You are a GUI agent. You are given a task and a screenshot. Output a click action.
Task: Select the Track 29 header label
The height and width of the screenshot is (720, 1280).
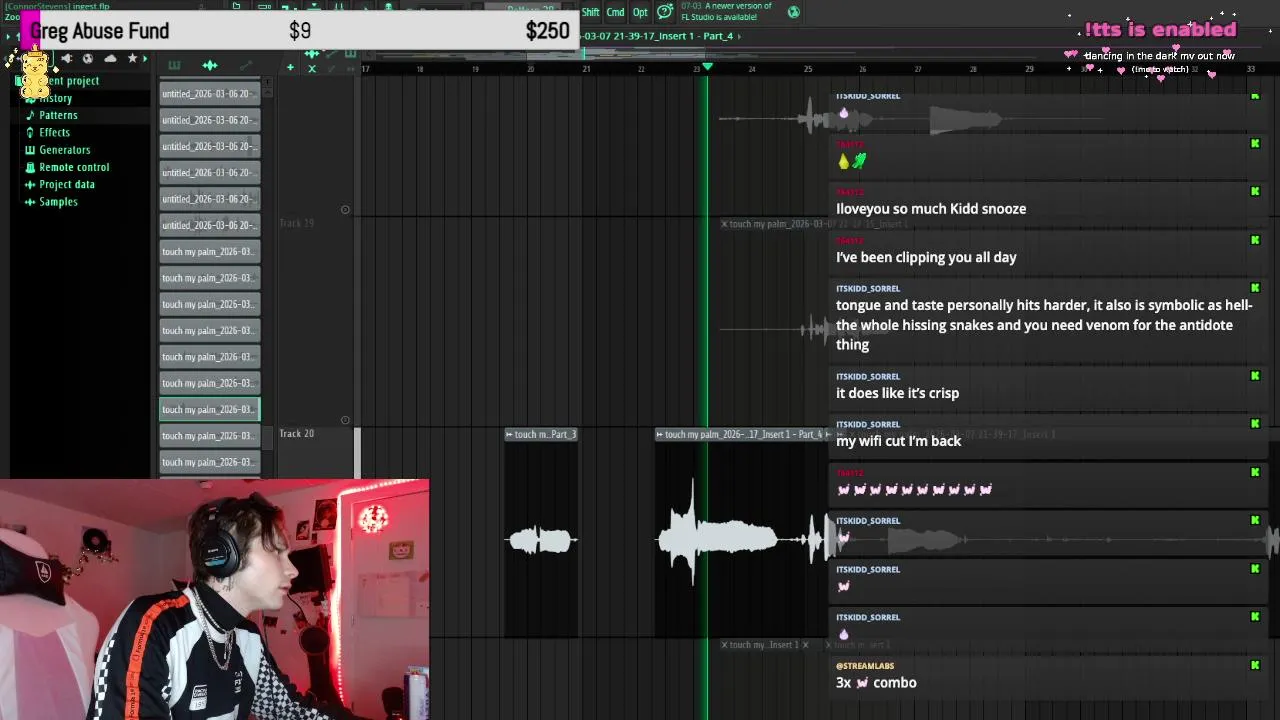pyautogui.click(x=296, y=223)
